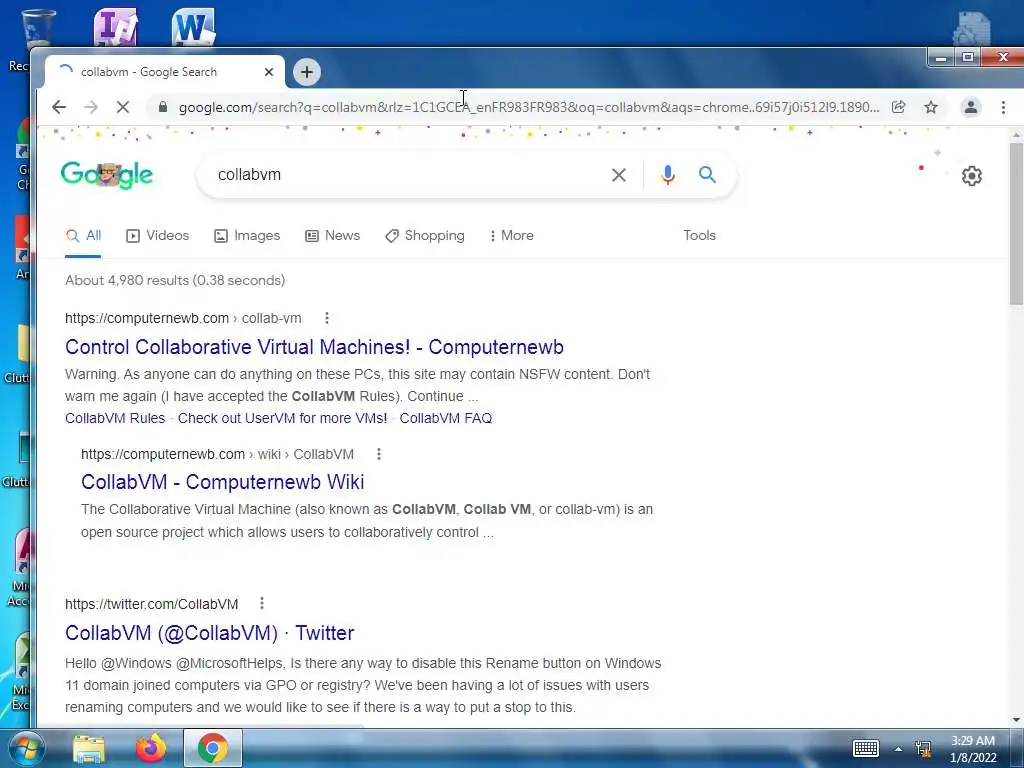The width and height of the screenshot is (1024, 768).
Task: Open the search Tools options
Action: [x=699, y=235]
